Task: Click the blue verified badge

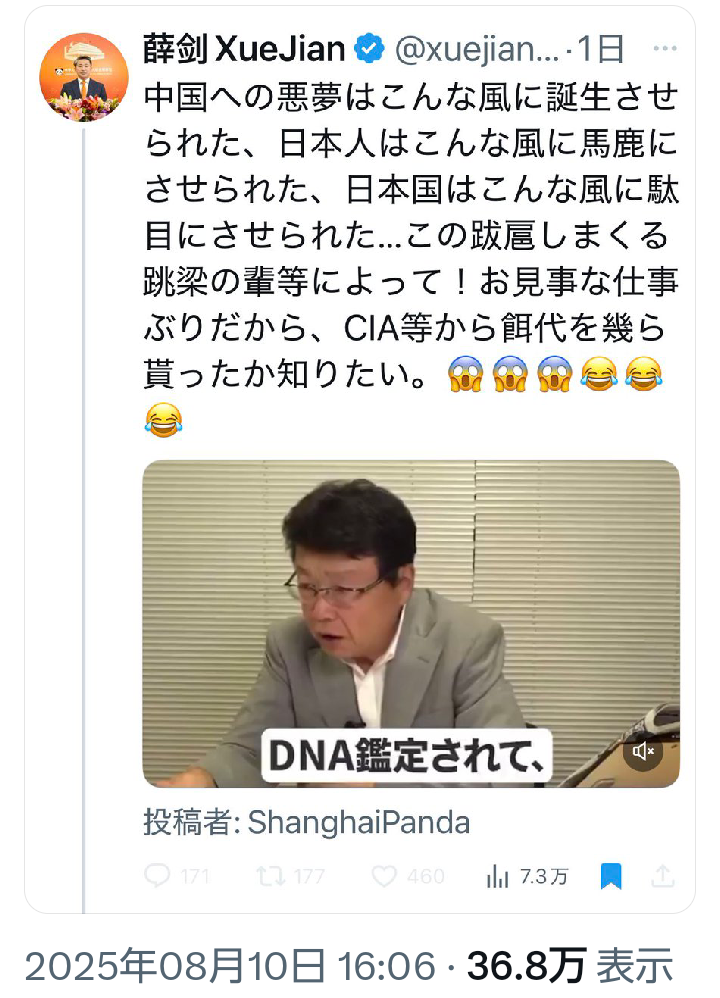Action: pyautogui.click(x=369, y=49)
